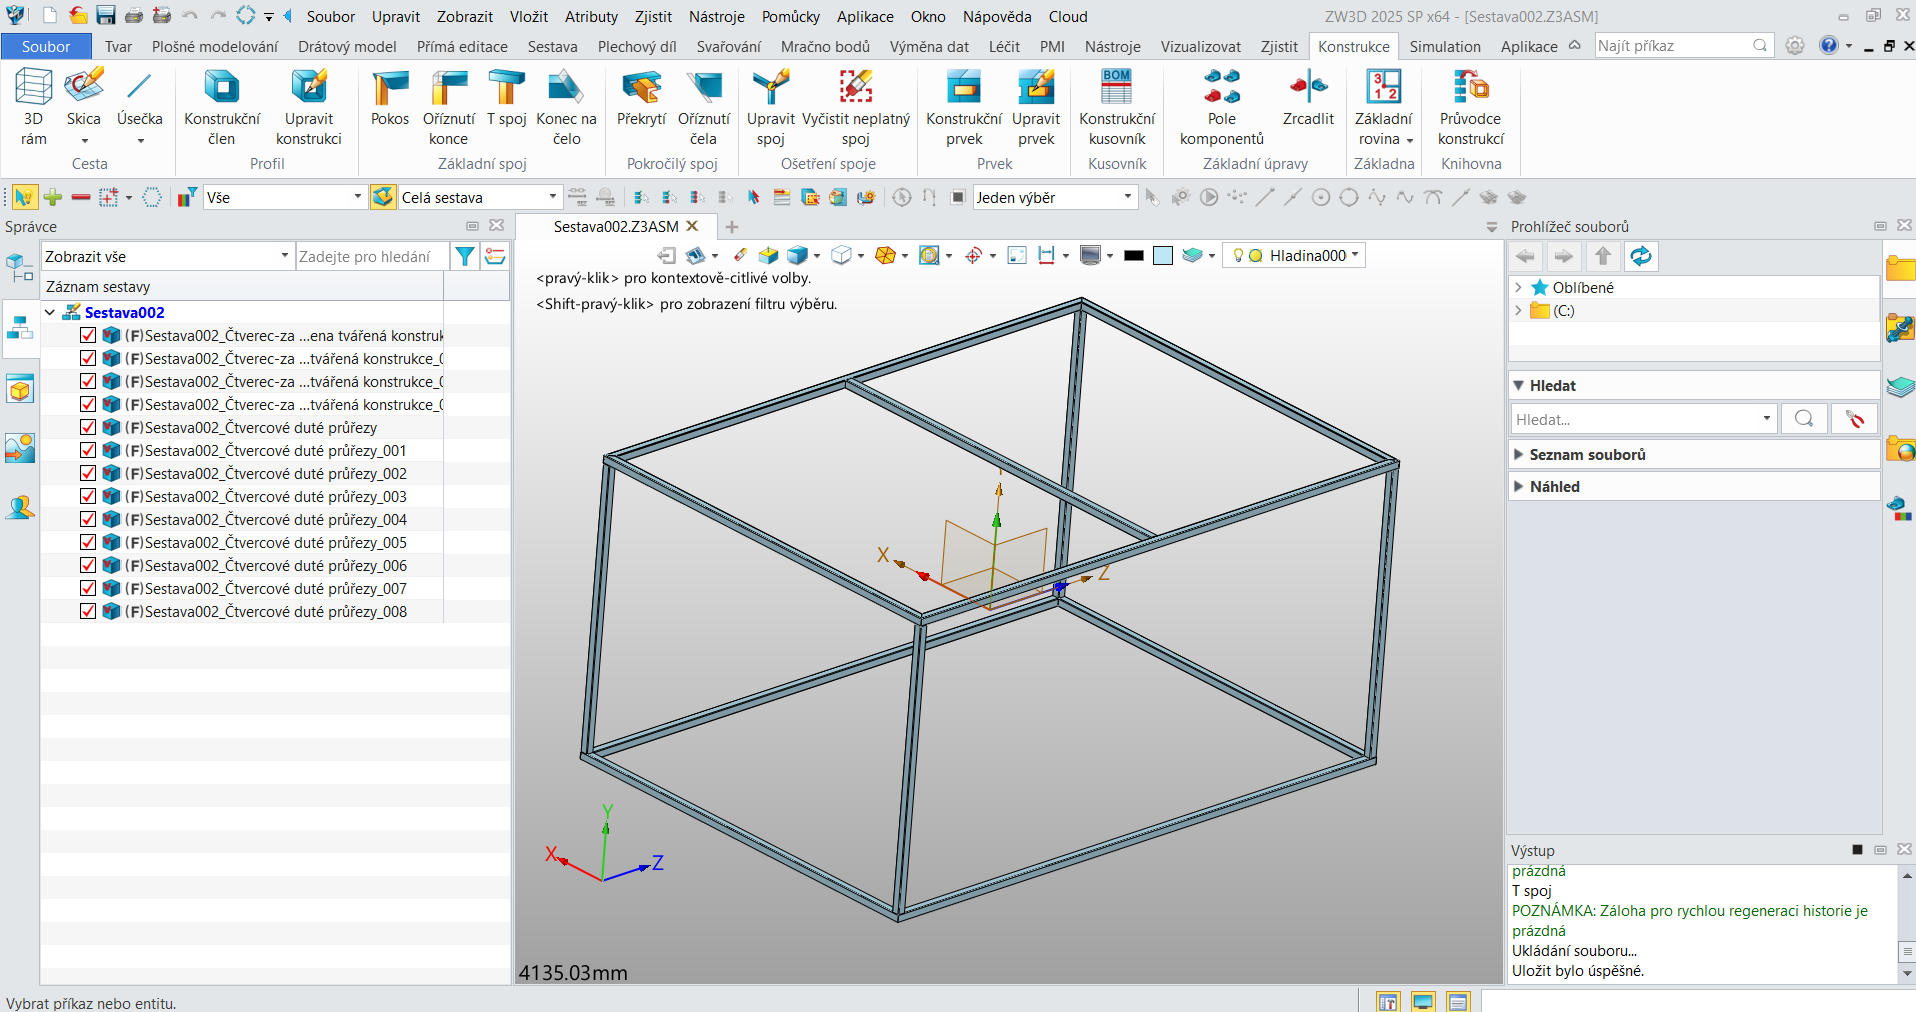Expand the Seznam souborů section
The image size is (1916, 1012).
[x=1518, y=454]
